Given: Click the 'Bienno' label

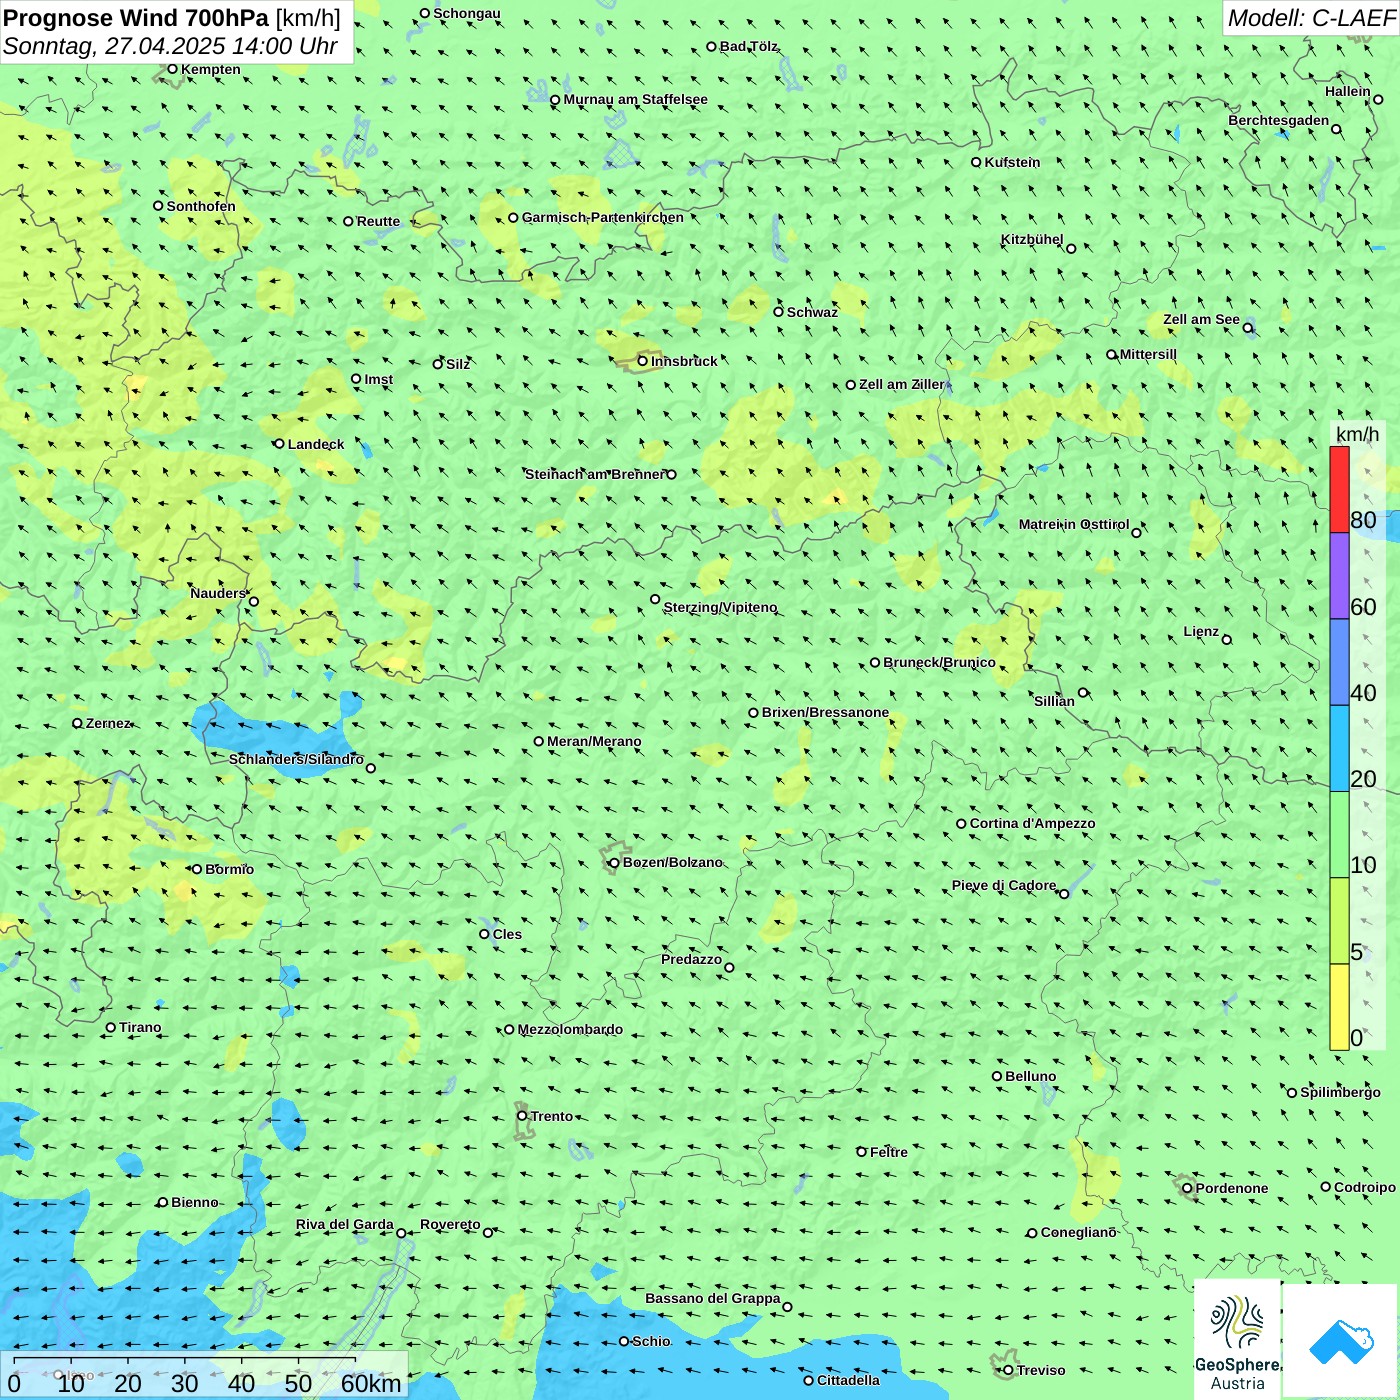Looking at the screenshot, I should pyautogui.click(x=194, y=1202).
